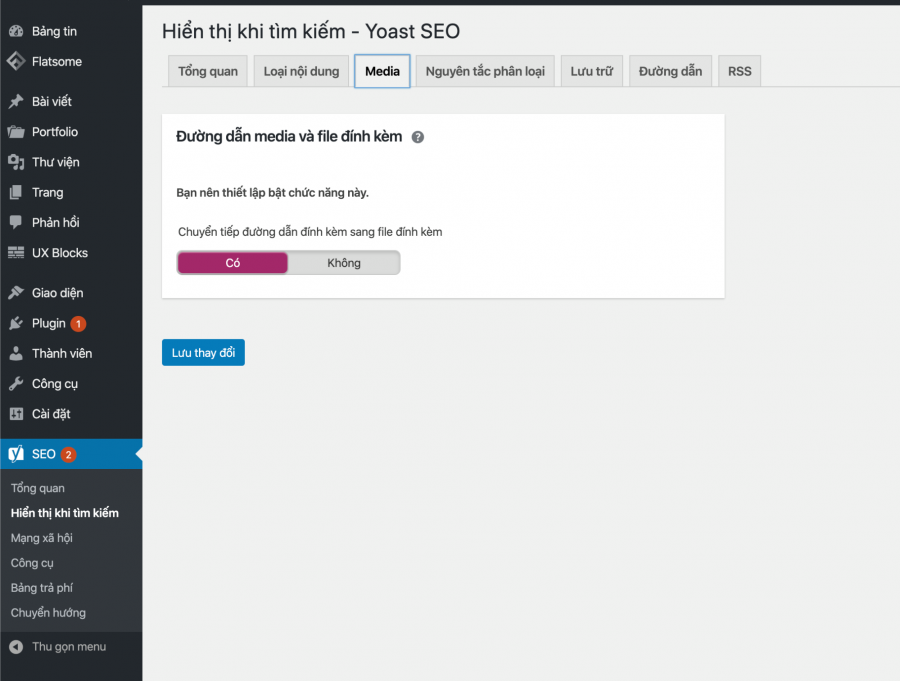This screenshot has width=900, height=681.
Task: Save with Lưu thay đổi button
Action: click(x=203, y=353)
